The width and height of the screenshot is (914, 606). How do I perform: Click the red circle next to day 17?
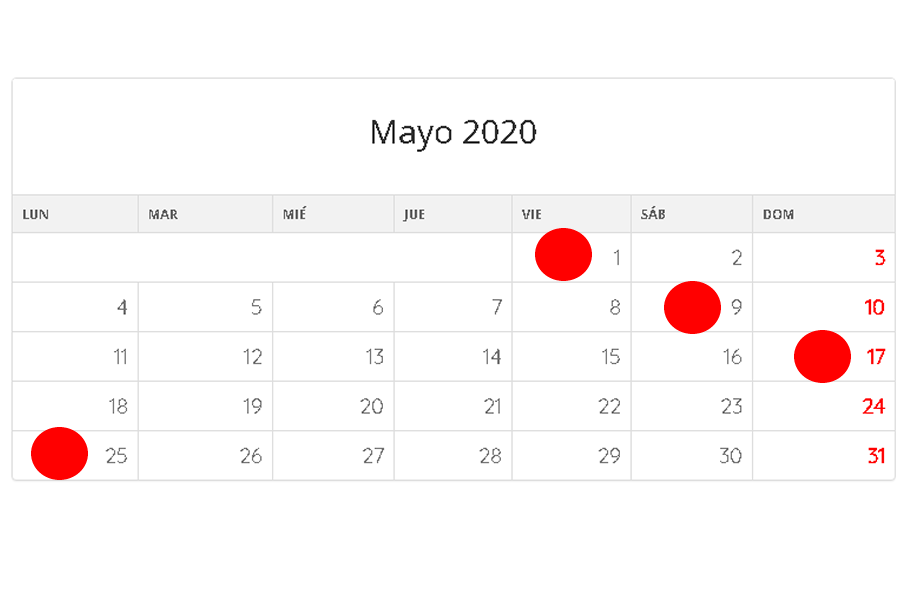(822, 356)
